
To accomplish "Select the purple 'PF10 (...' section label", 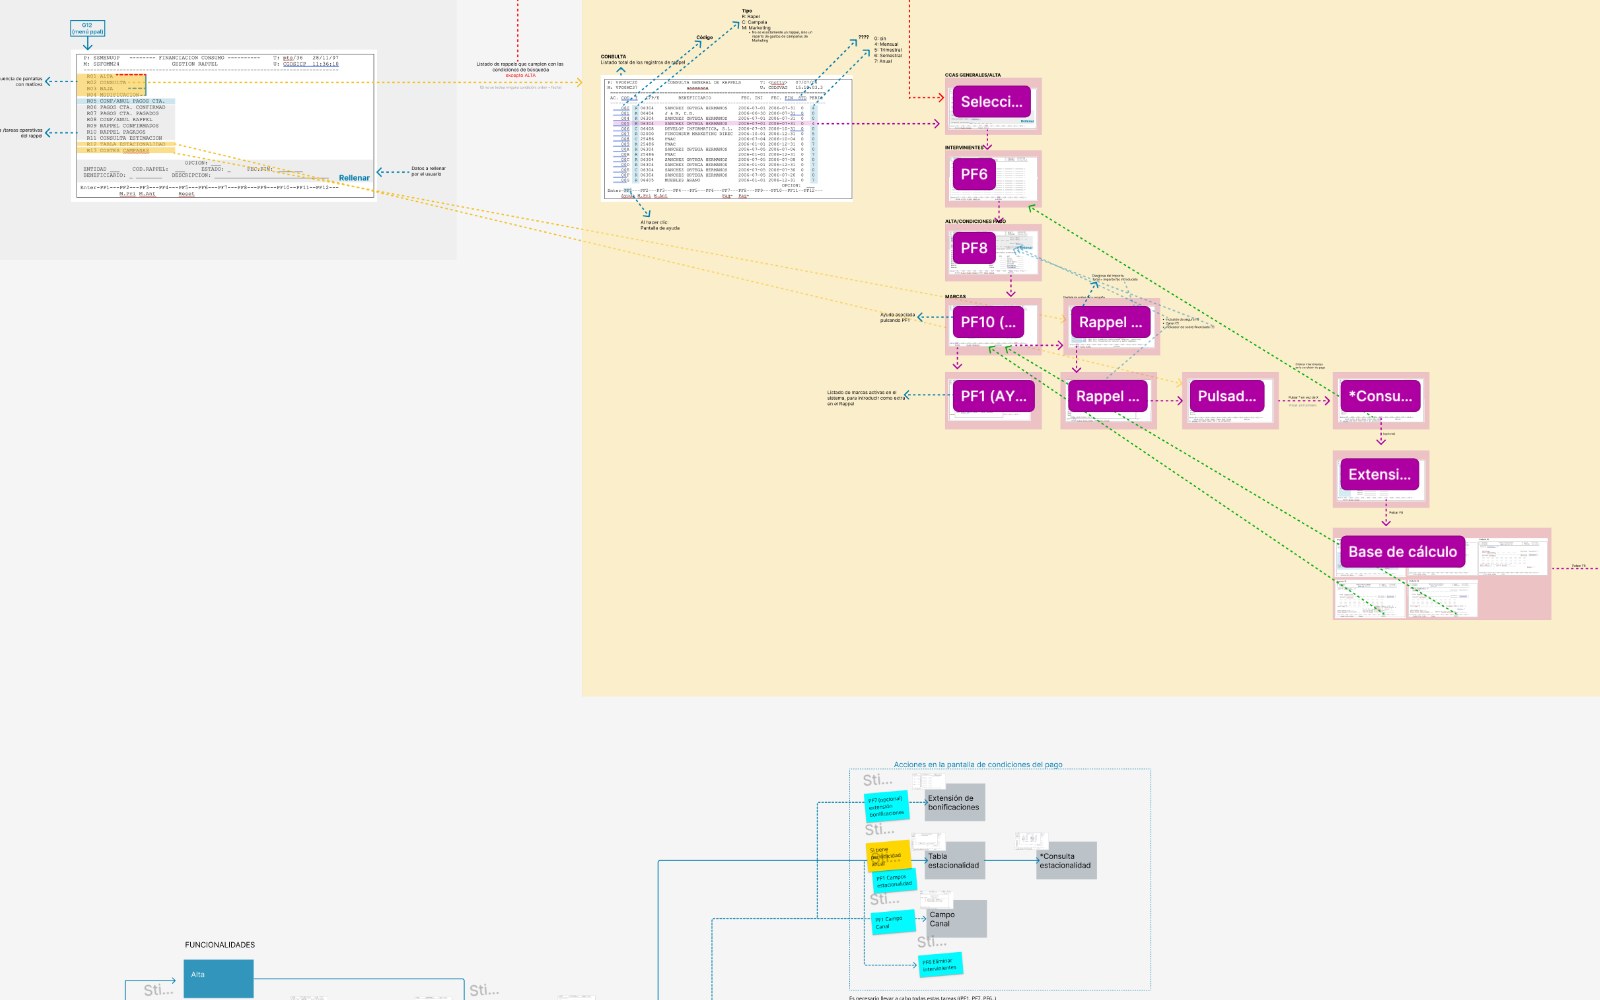I will (x=988, y=322).
